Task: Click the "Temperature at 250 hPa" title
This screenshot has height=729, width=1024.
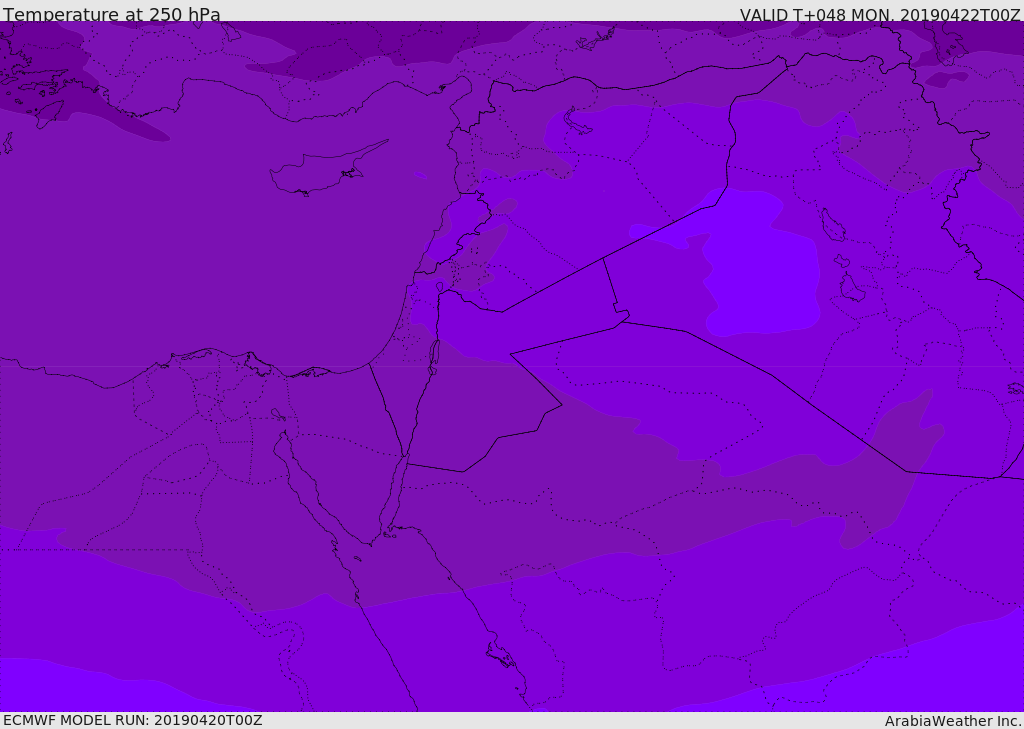Action: (112, 15)
